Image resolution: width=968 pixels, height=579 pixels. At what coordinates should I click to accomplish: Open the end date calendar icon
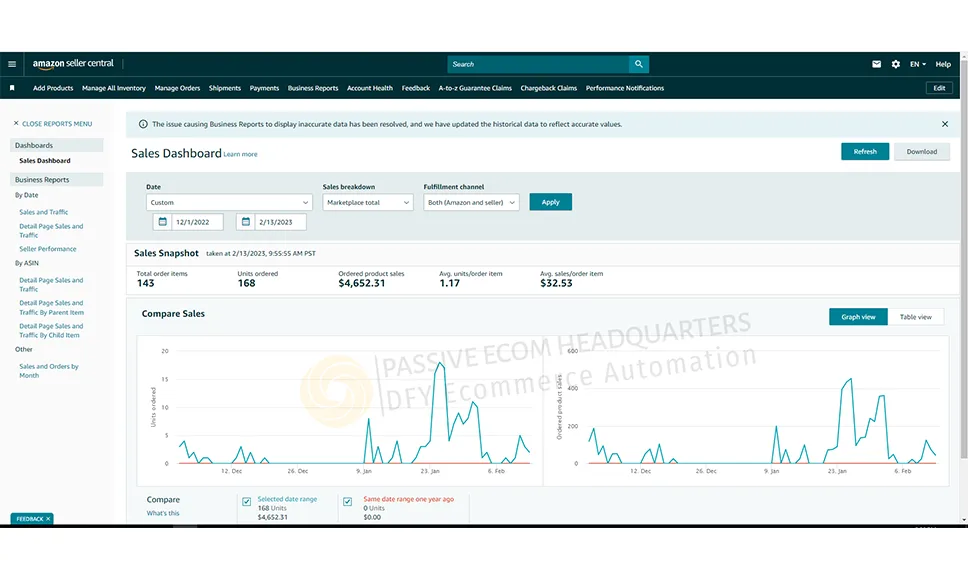246,222
